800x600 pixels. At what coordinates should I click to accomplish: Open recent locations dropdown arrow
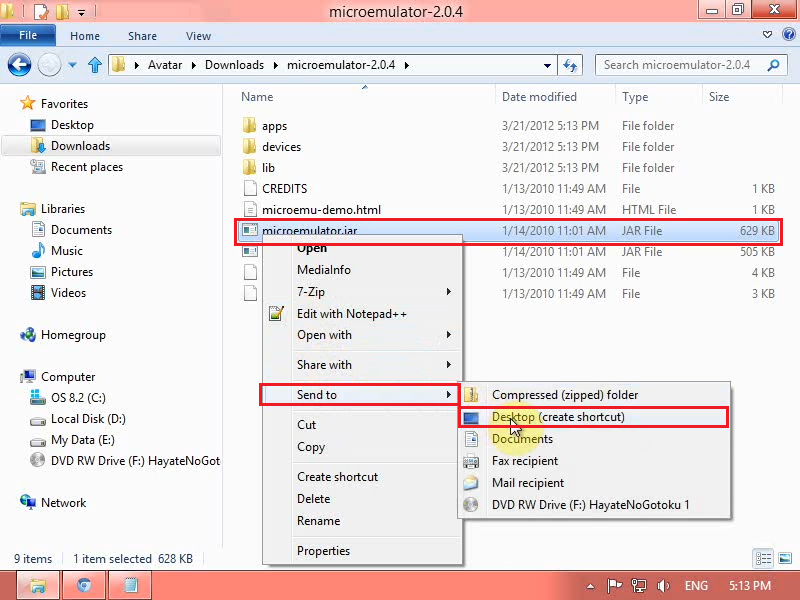72,65
